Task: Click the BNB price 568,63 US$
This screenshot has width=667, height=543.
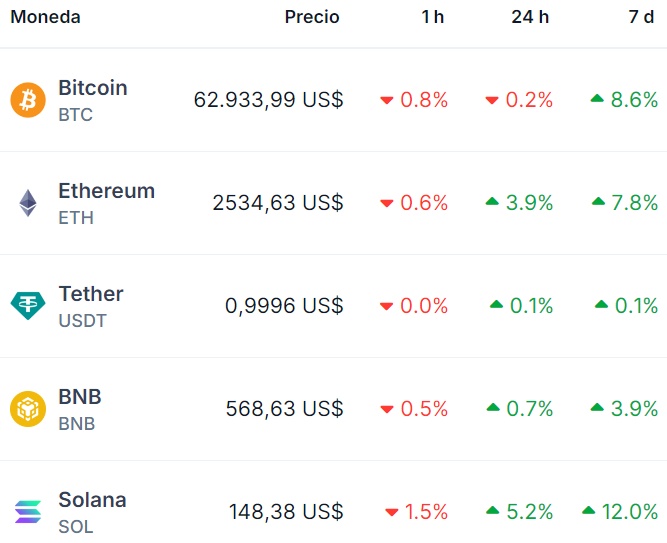Action: click(284, 409)
